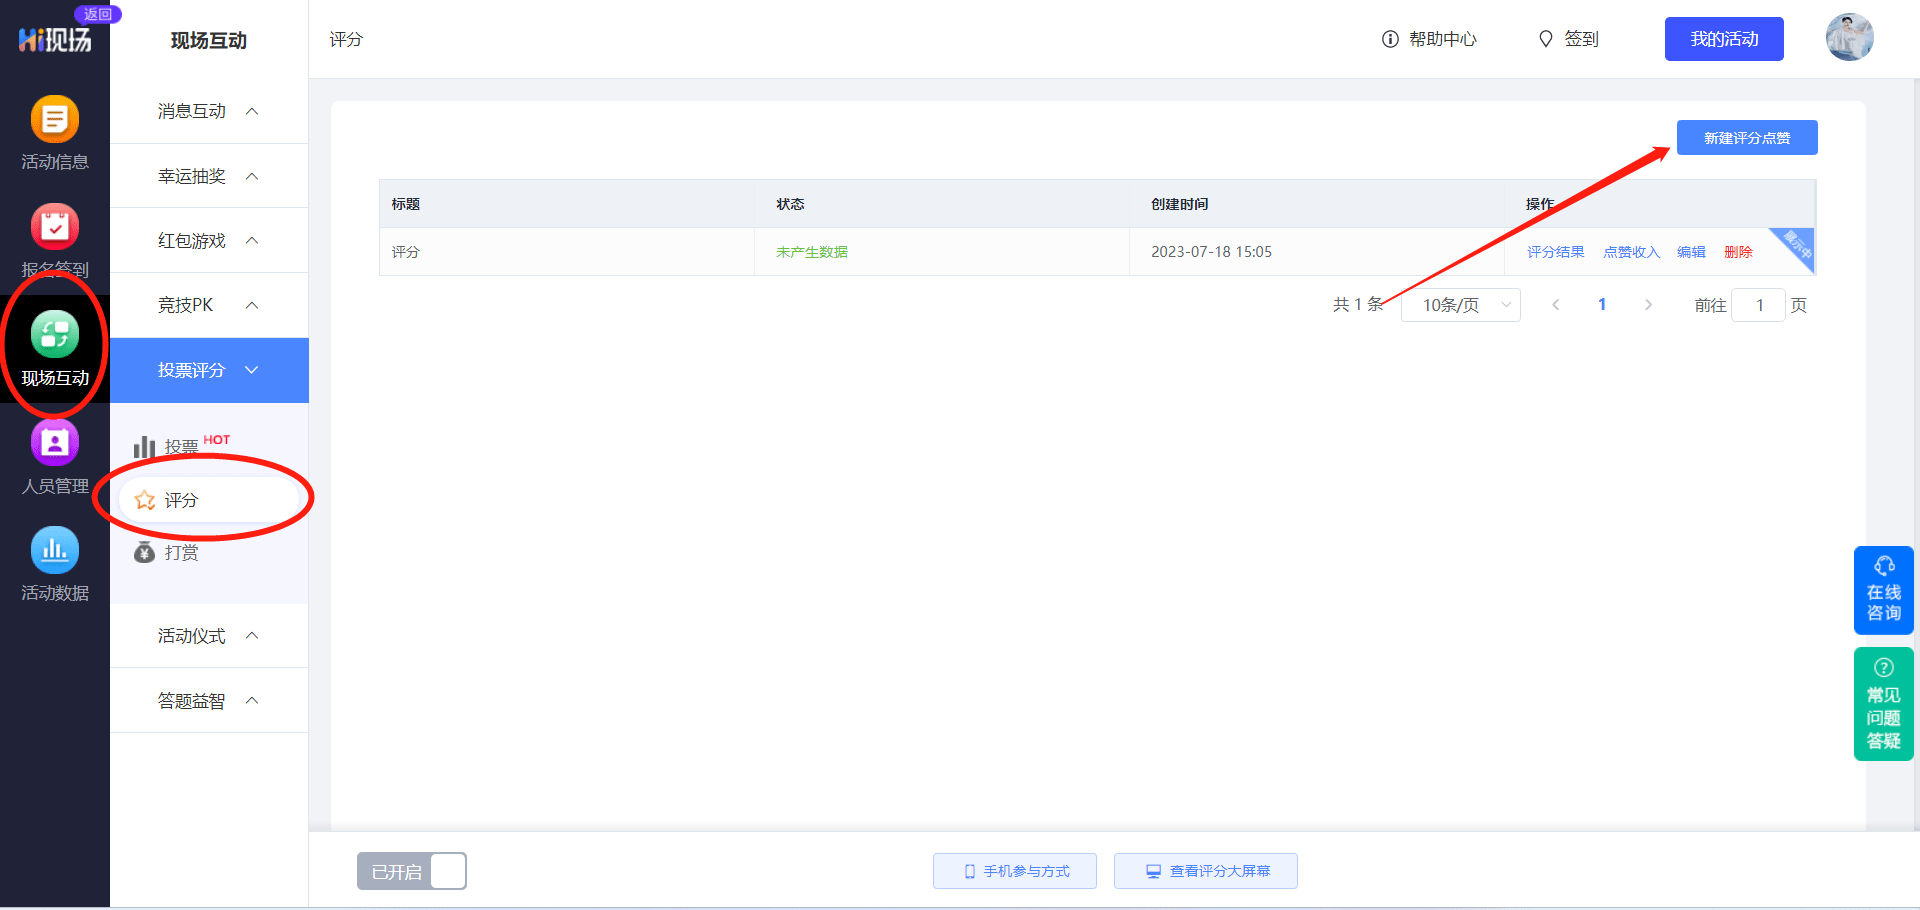Open the 报名签到 calendar icon
The width and height of the screenshot is (1920, 910).
tap(55, 227)
